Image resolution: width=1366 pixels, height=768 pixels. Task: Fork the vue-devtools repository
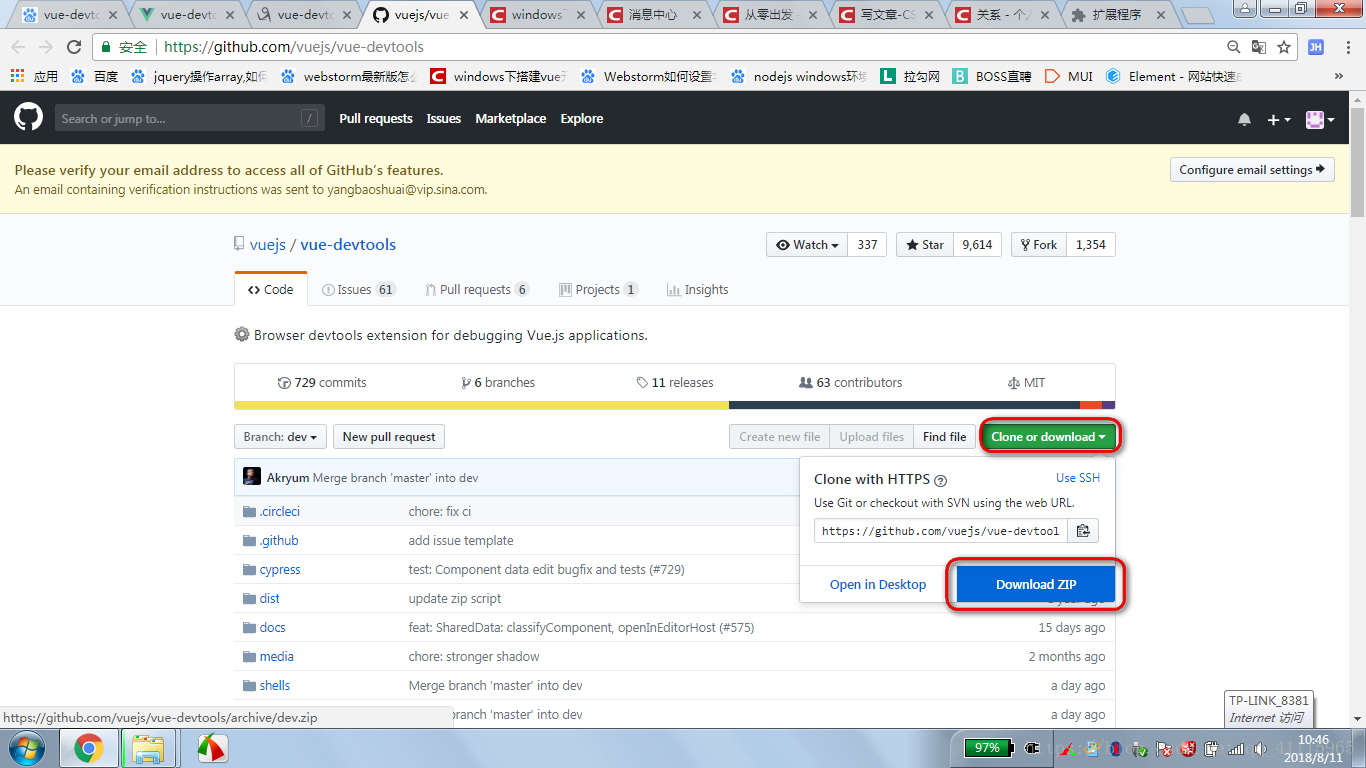coord(1039,245)
